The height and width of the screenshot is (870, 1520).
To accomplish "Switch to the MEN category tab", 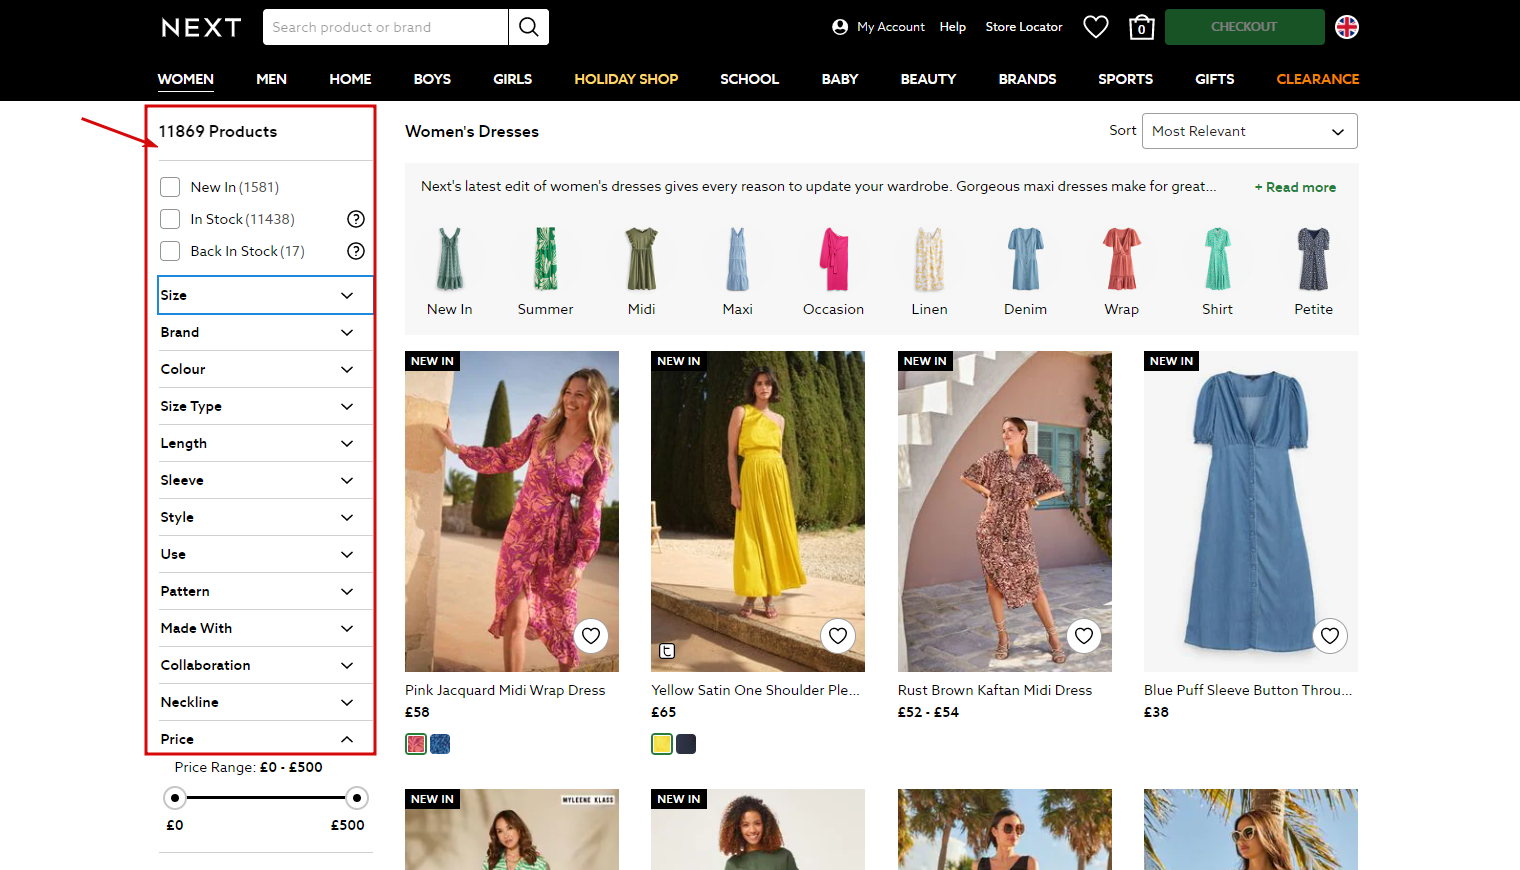I will pyautogui.click(x=271, y=79).
